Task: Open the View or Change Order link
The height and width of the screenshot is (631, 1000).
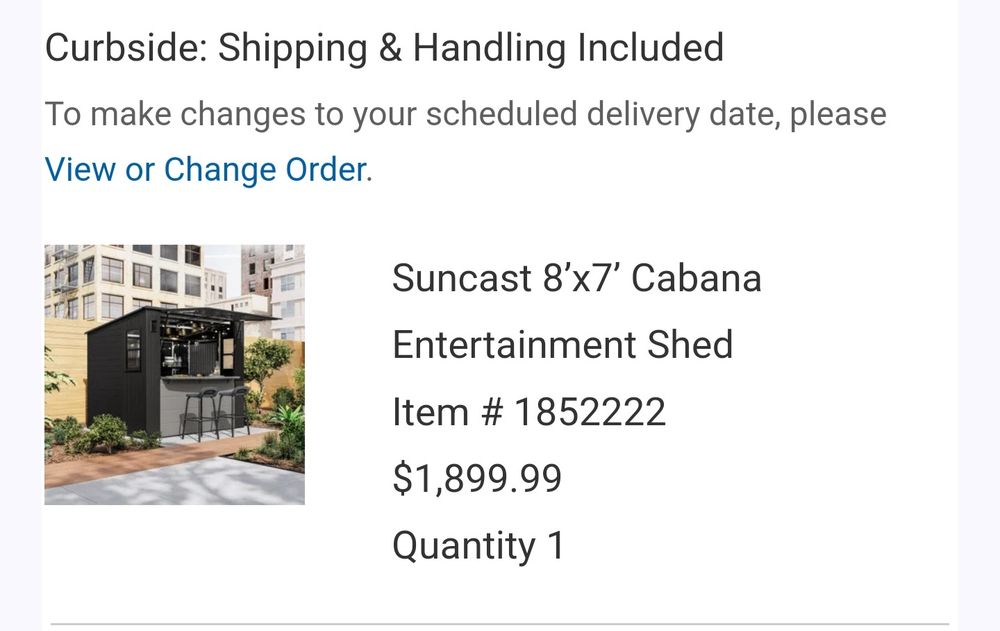Action: pos(205,170)
